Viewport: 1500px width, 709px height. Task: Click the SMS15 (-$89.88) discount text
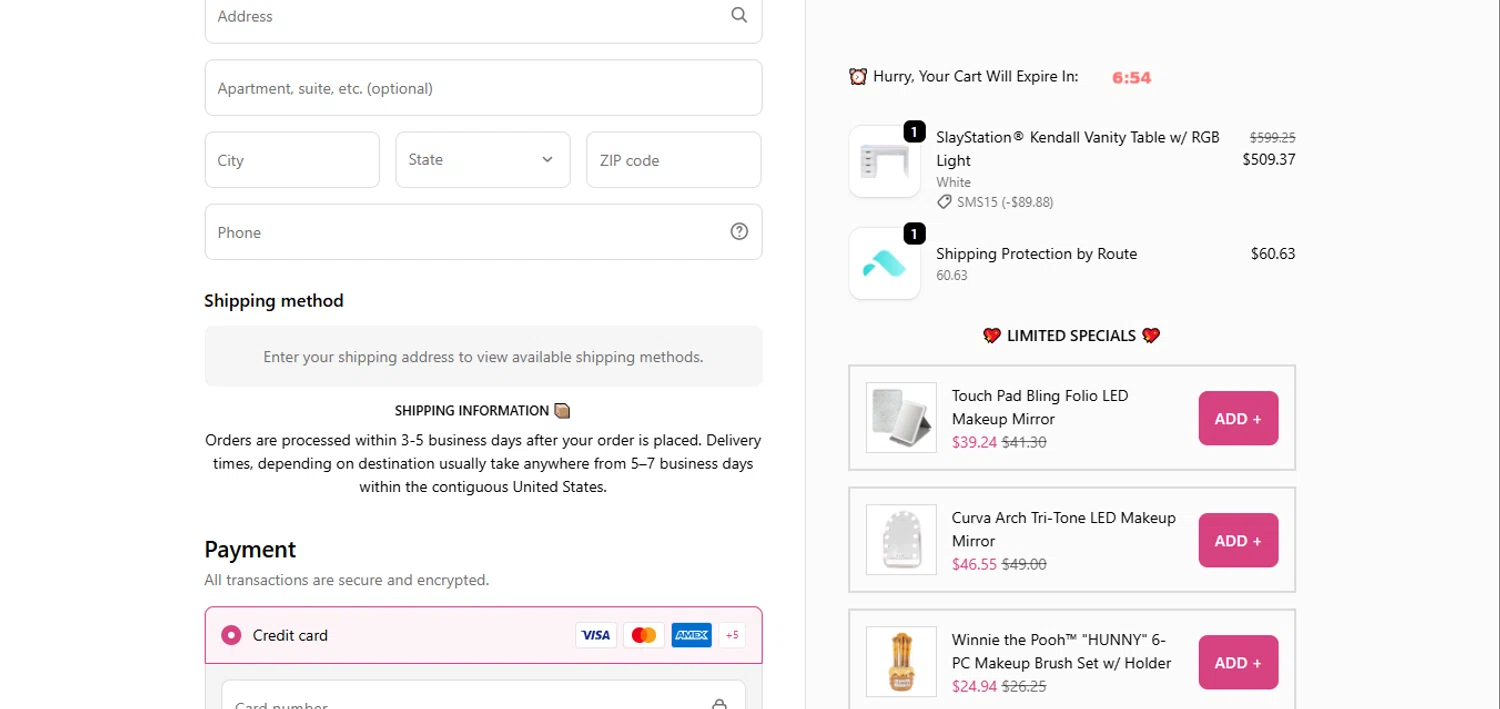click(x=1005, y=202)
